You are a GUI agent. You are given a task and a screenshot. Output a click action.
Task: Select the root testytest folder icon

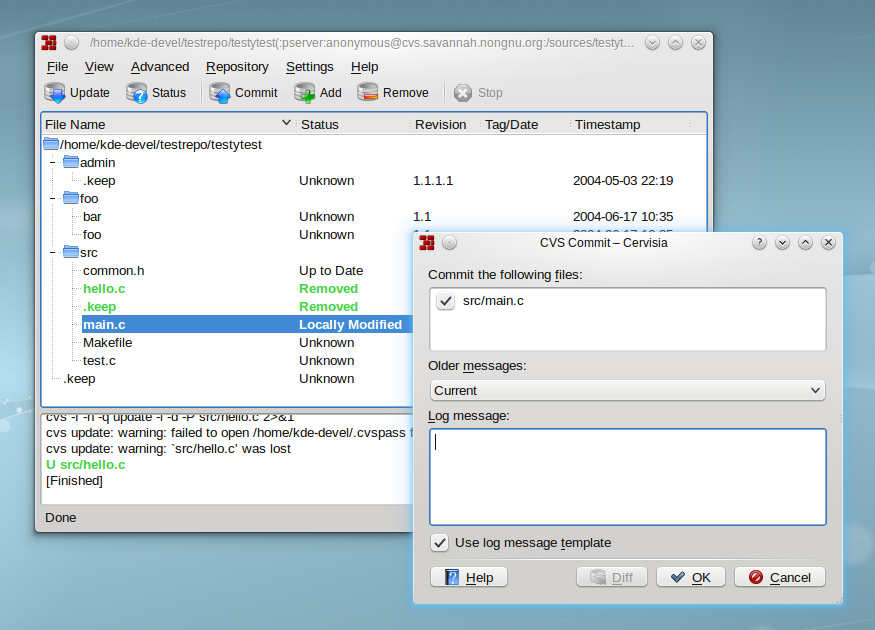point(51,144)
